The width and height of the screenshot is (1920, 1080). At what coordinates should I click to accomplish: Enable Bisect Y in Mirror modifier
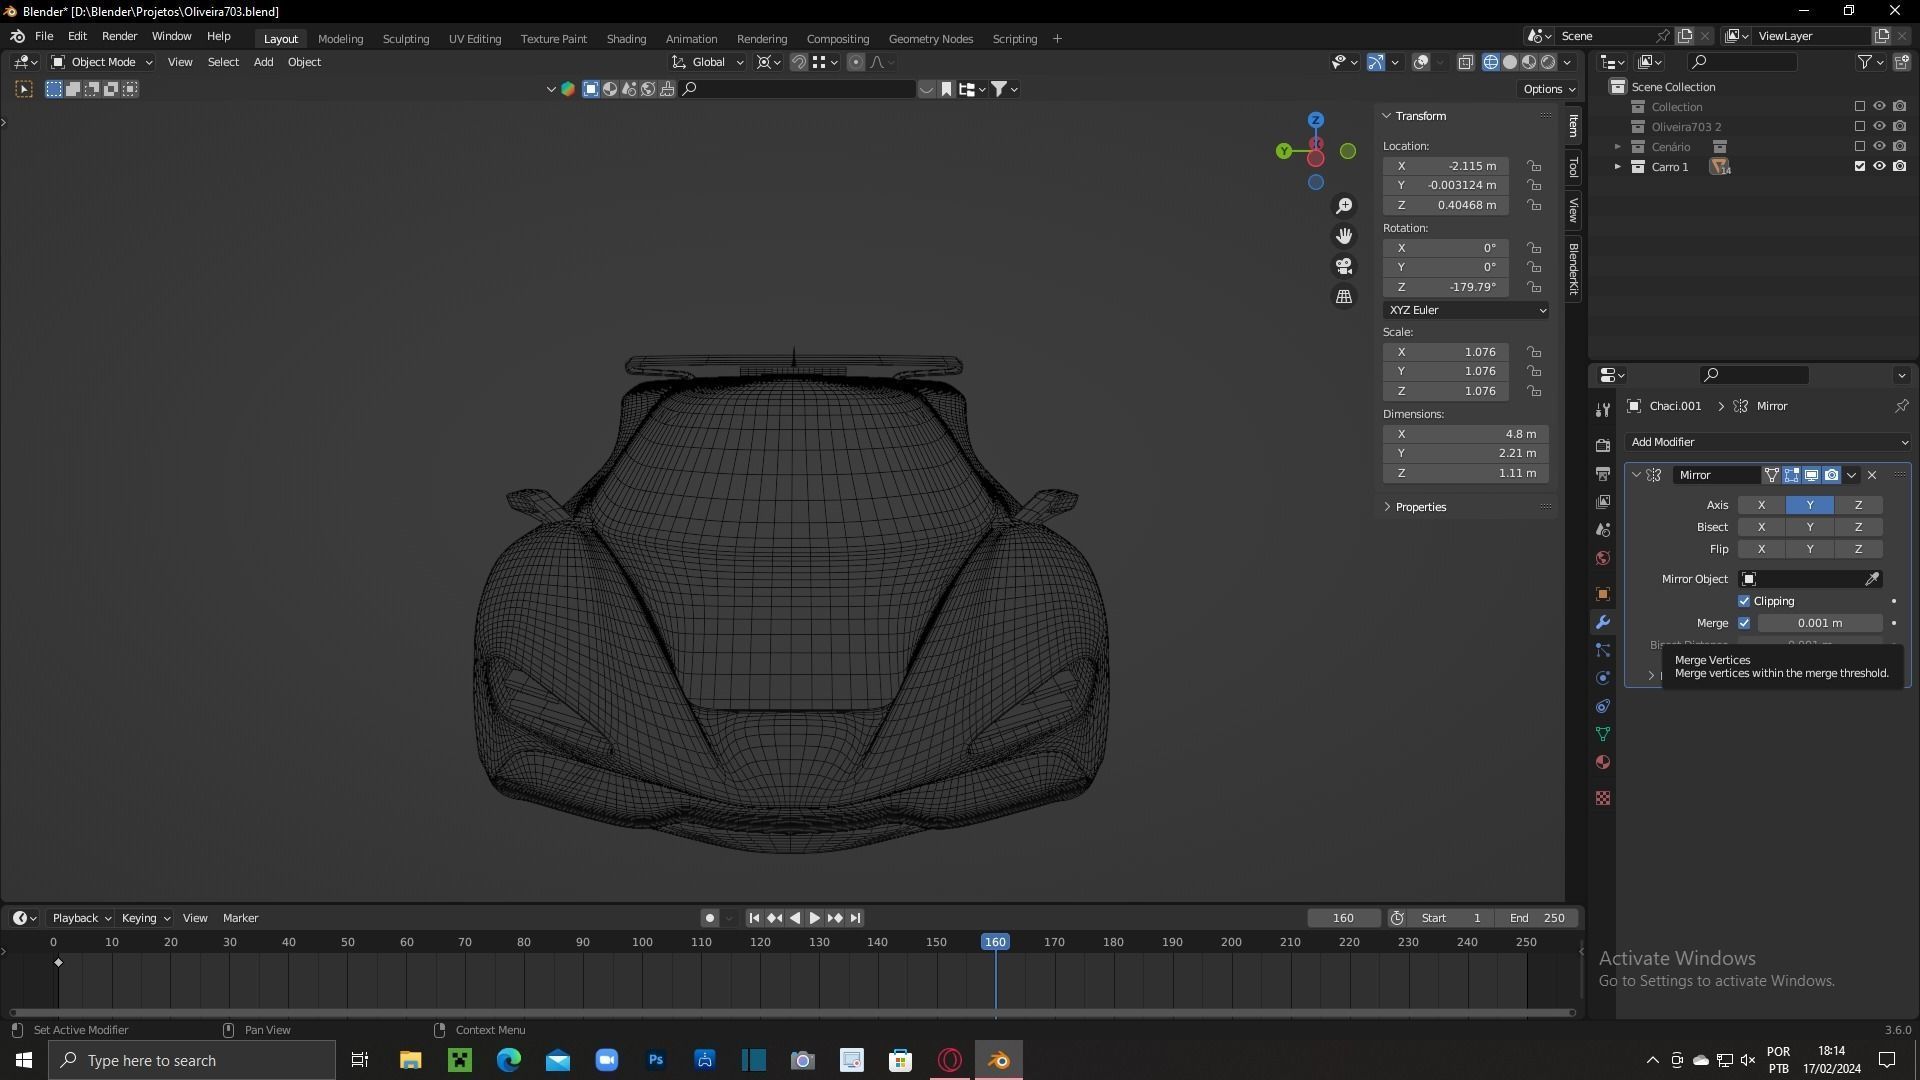[x=1809, y=527]
